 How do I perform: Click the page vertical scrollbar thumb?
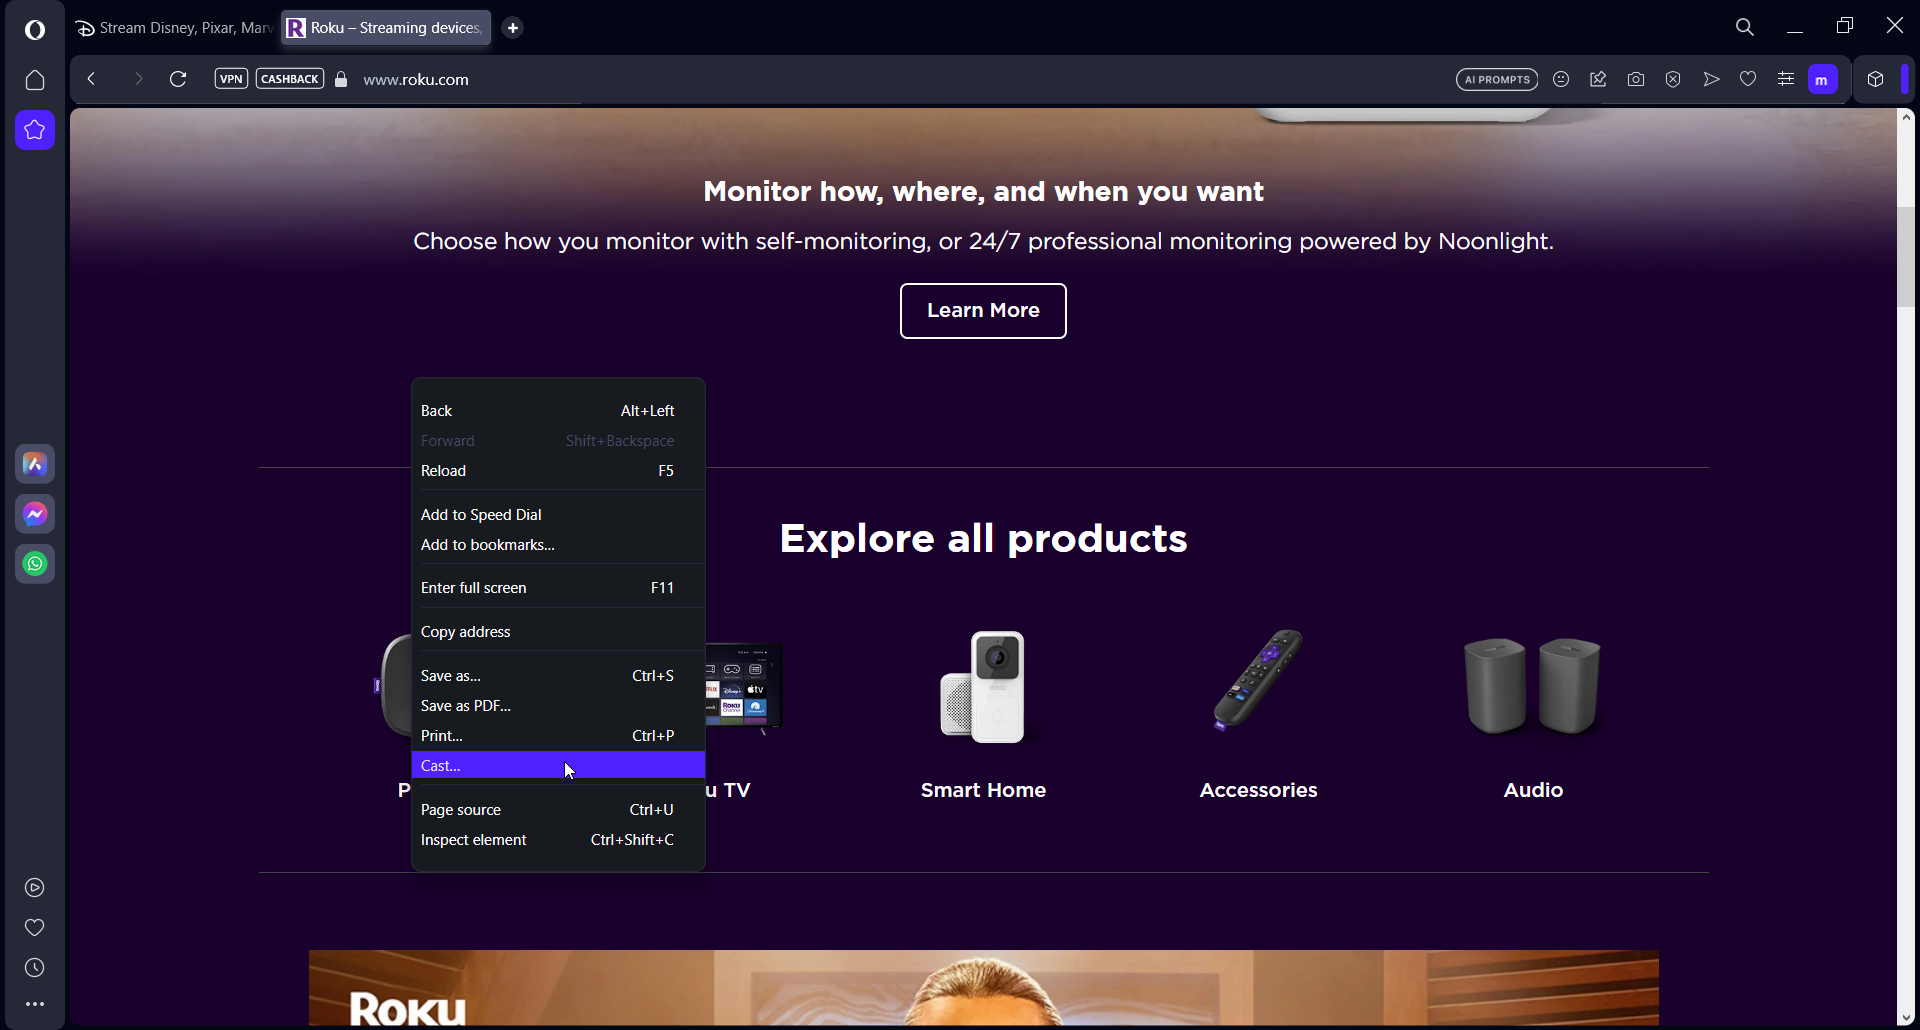click(x=1906, y=257)
